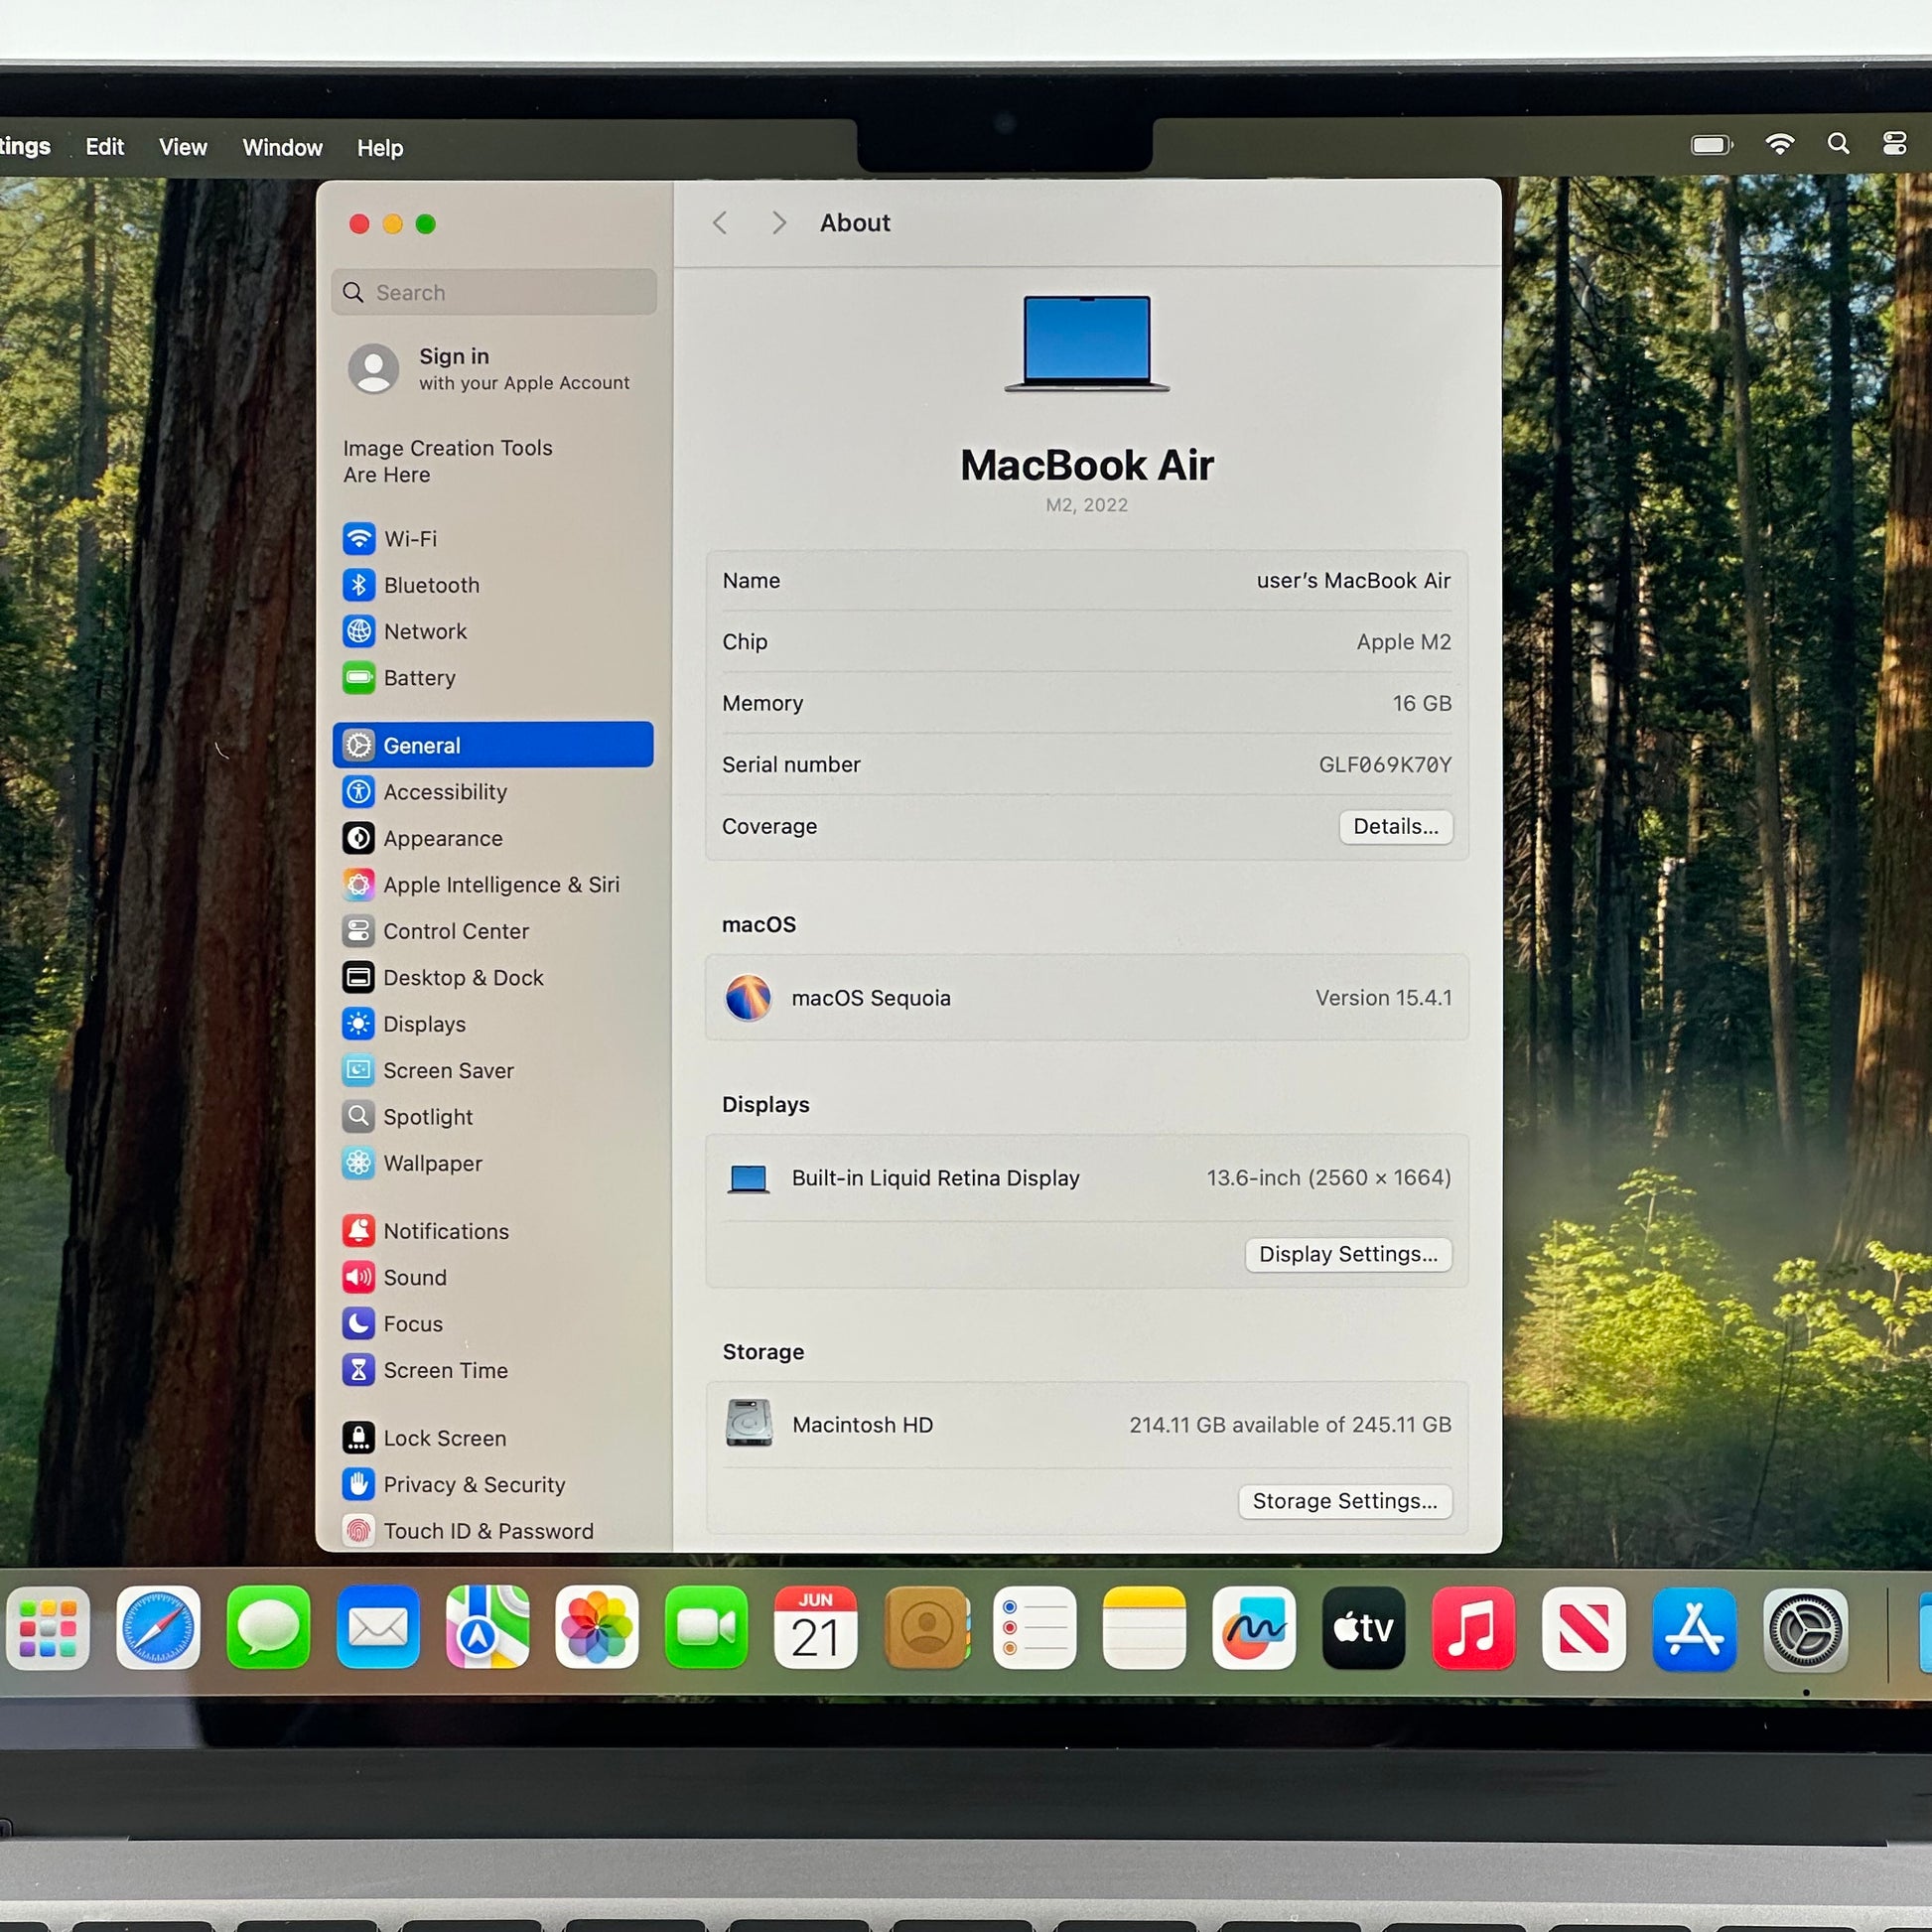The width and height of the screenshot is (1932, 1932).
Task: Click the serial number GLF069K70Y
Action: (x=1385, y=765)
